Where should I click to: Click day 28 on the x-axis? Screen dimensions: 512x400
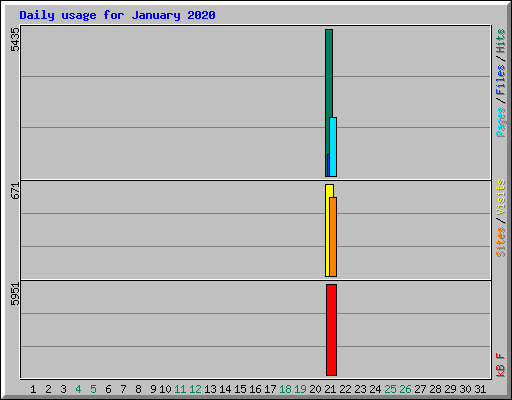(435, 389)
